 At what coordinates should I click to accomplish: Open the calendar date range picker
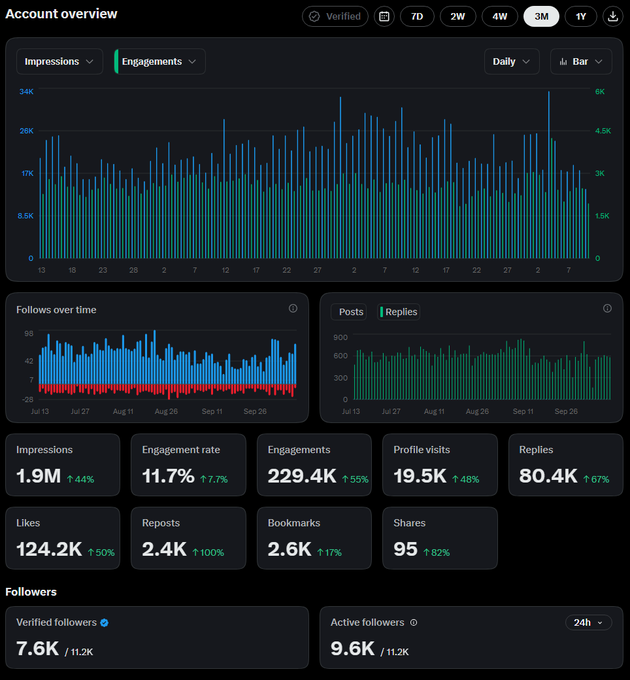point(384,16)
